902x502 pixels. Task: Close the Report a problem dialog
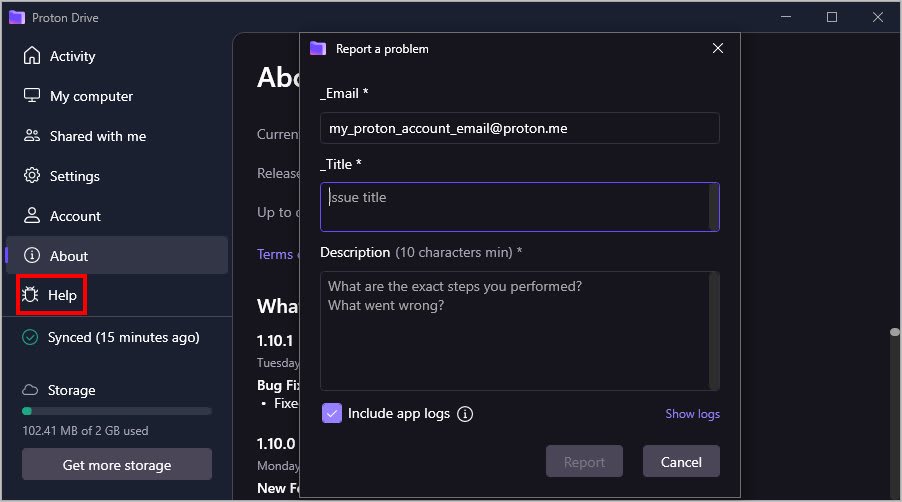coord(717,48)
